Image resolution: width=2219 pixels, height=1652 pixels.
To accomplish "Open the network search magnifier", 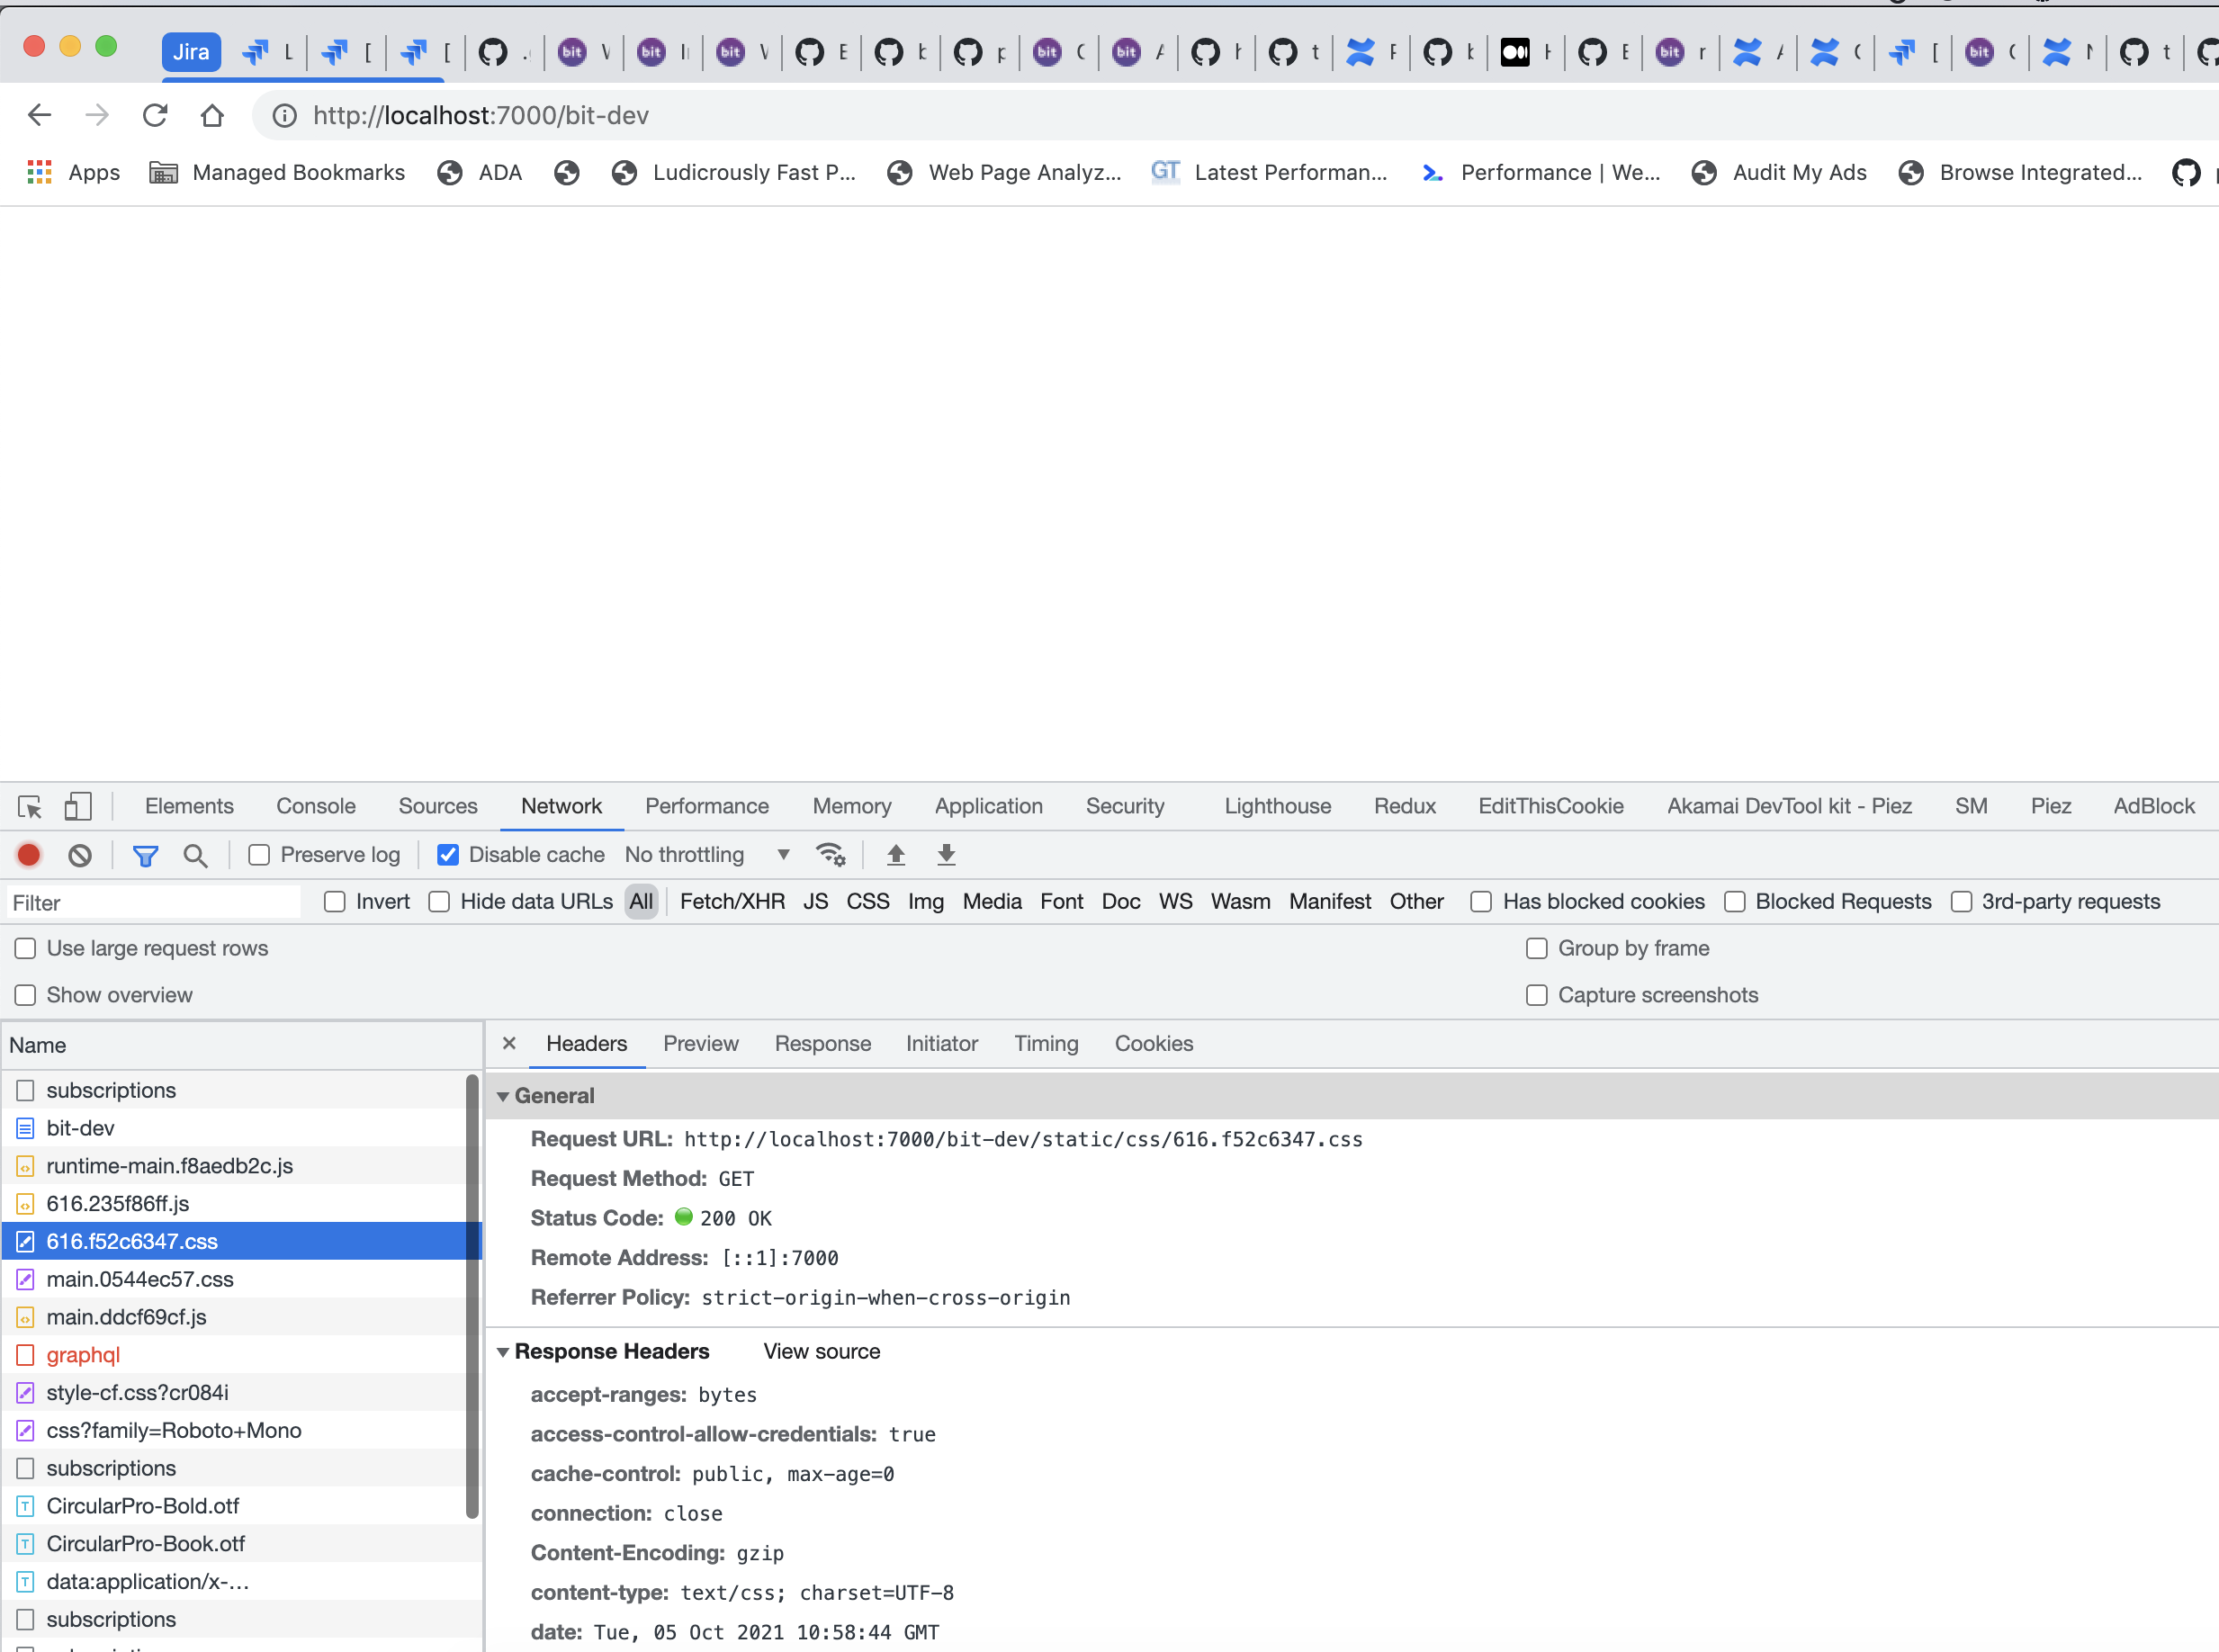I will 195,855.
